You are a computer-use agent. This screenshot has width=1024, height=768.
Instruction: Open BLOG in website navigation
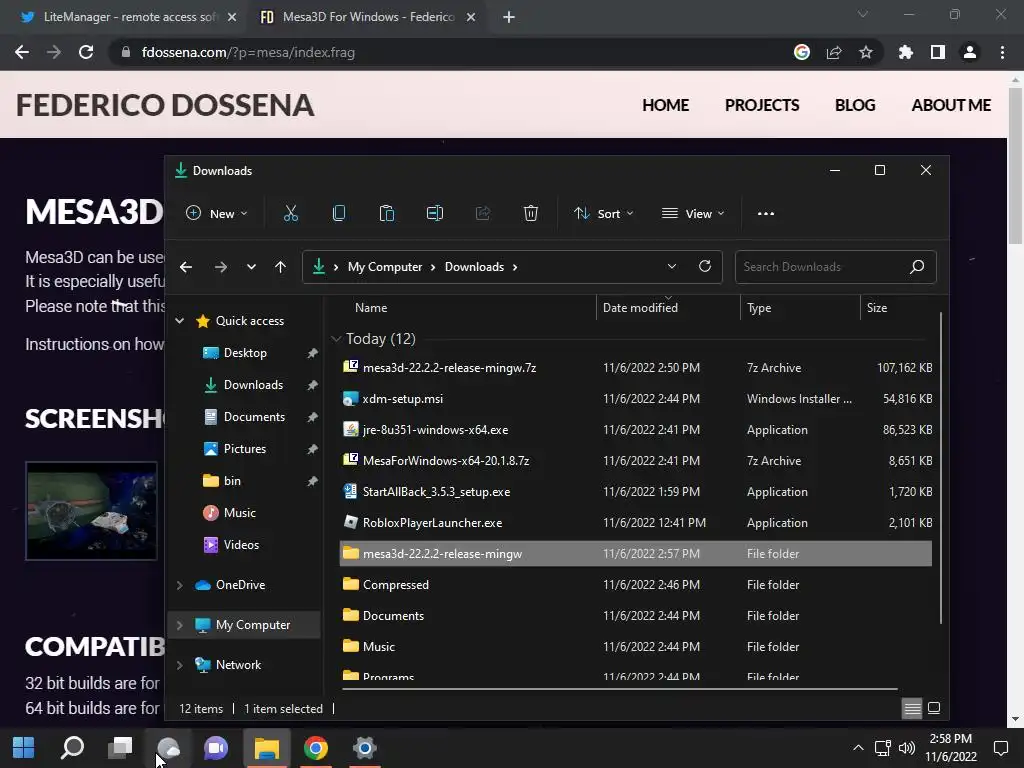[x=855, y=105]
